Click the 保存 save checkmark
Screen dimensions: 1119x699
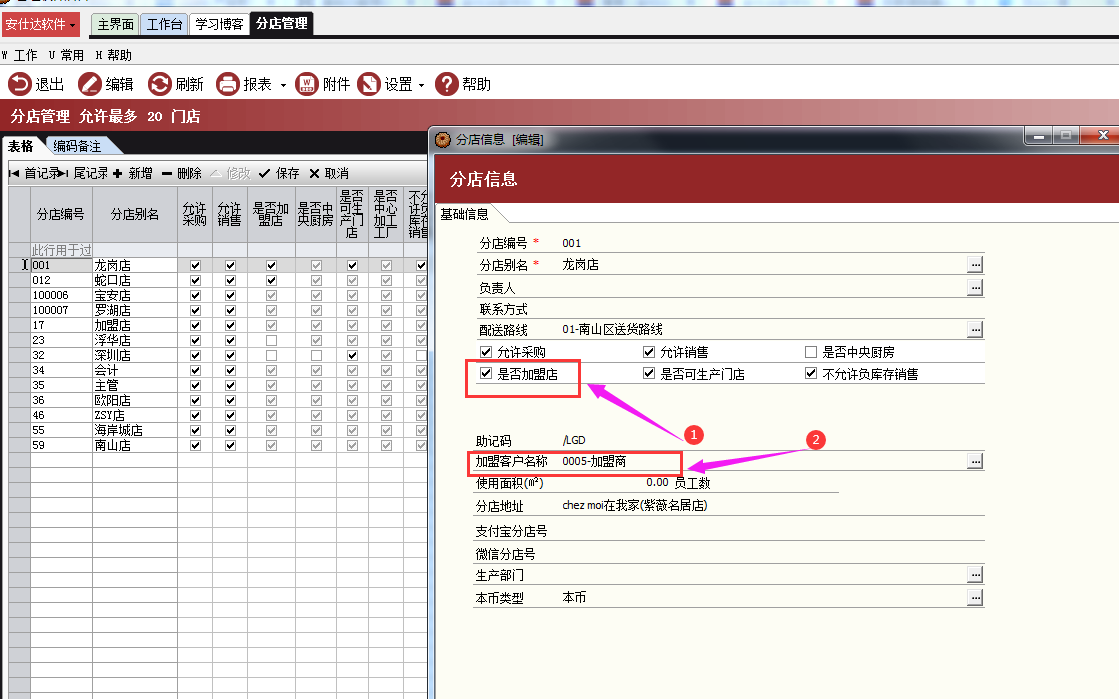coord(279,174)
